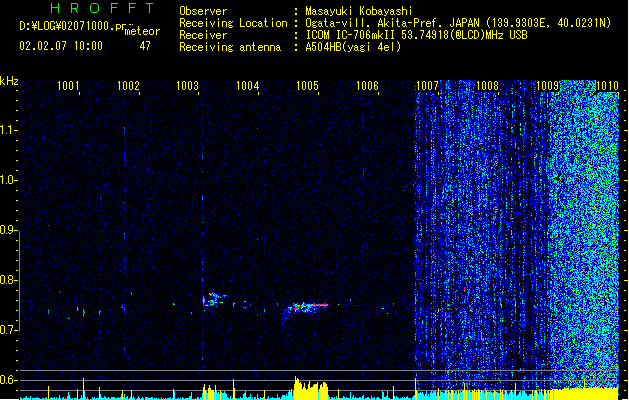
Task: Click the kHz axis unit label
Action: click(x=9, y=81)
